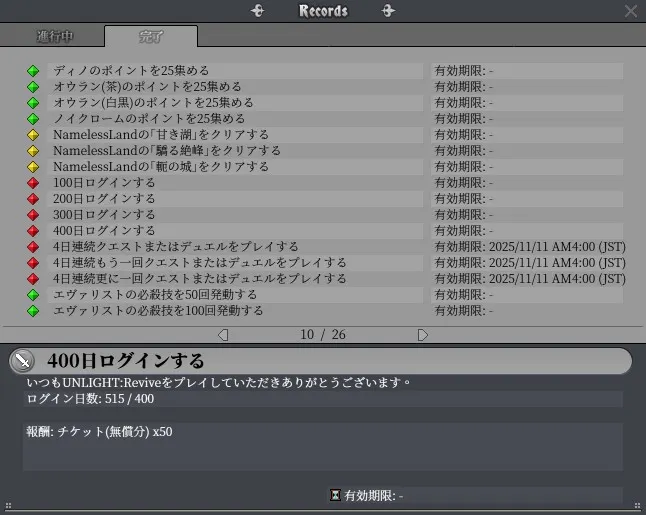Select record 4日連続クエストまたはデュエルをプレイする
This screenshot has height=515, width=646.
[x=235, y=247]
